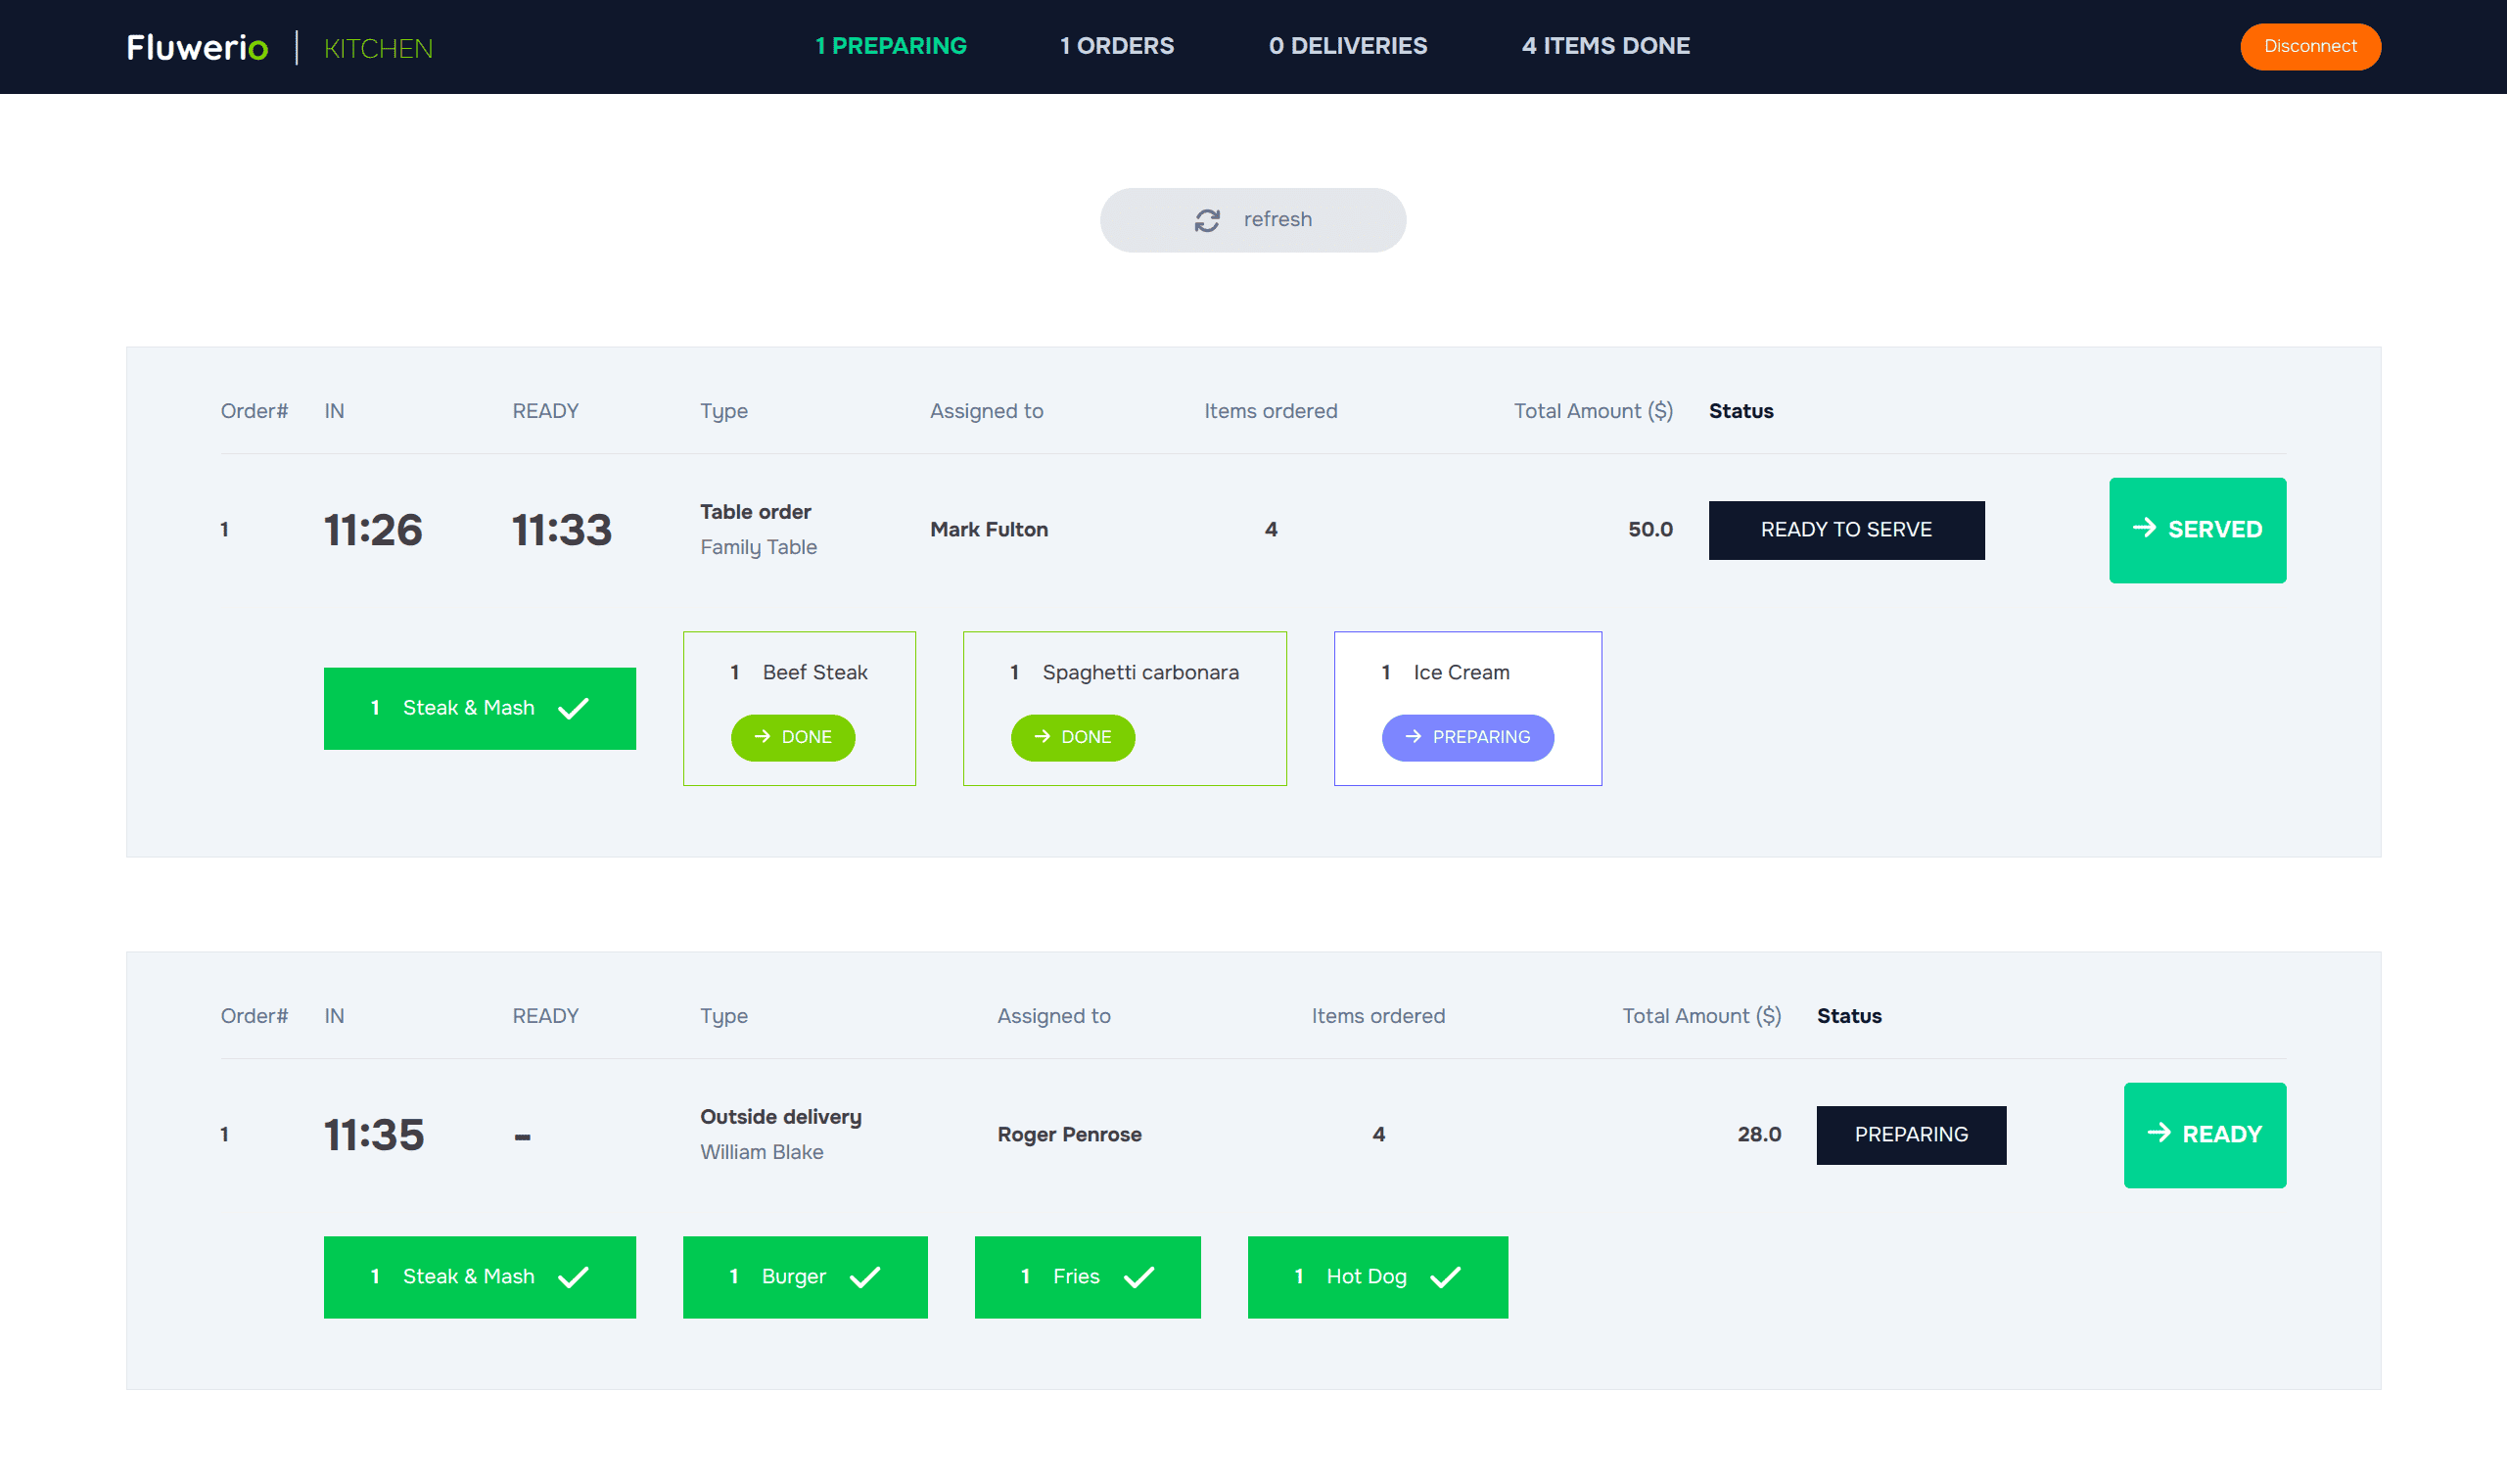Click checkmark on delivery order's Steak & Mash
The width and height of the screenshot is (2507, 1484).
tap(573, 1277)
